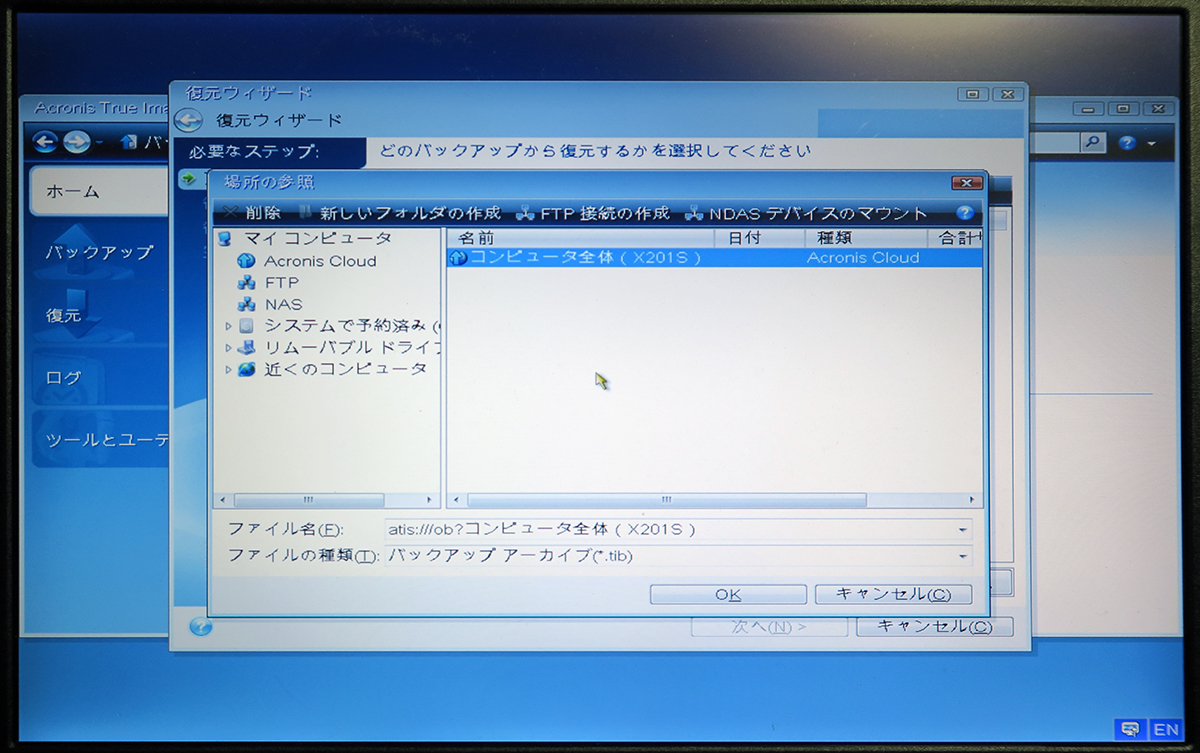Sort by 日付 column header
This screenshot has width=1200, height=753.
tap(760, 238)
